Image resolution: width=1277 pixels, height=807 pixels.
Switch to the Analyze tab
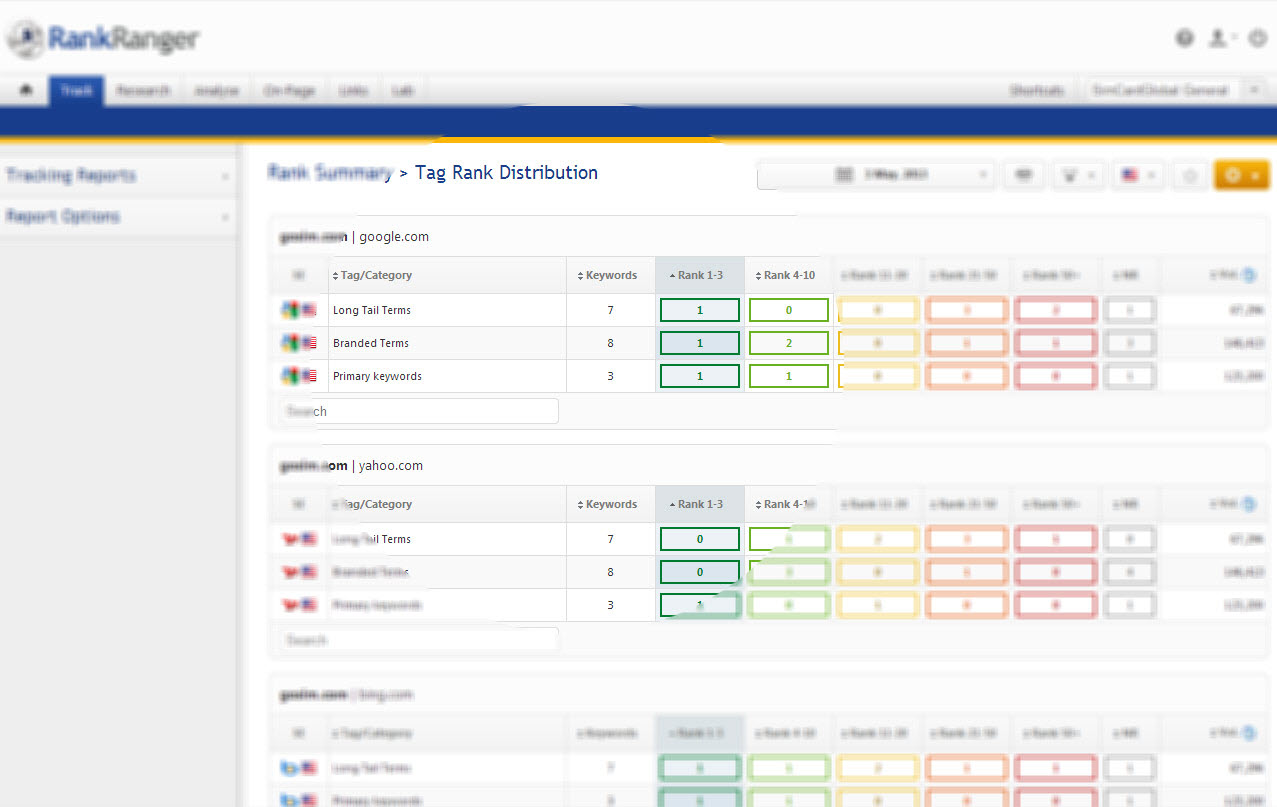point(216,90)
